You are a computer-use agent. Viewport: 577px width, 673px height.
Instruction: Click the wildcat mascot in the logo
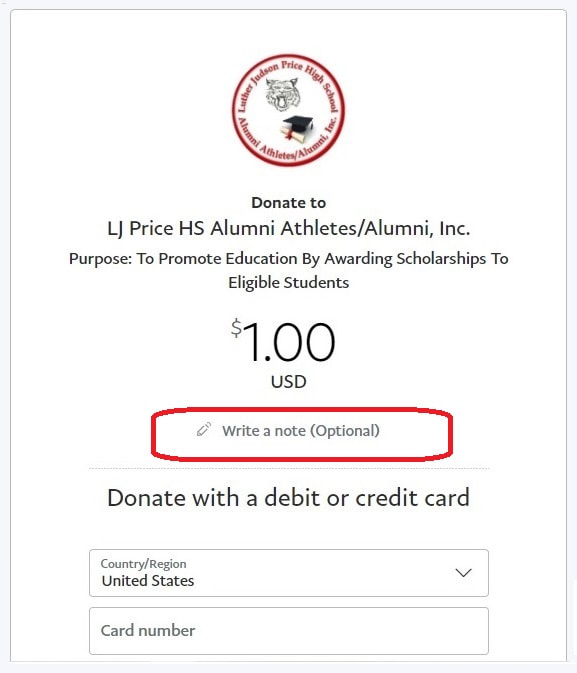(x=282, y=94)
